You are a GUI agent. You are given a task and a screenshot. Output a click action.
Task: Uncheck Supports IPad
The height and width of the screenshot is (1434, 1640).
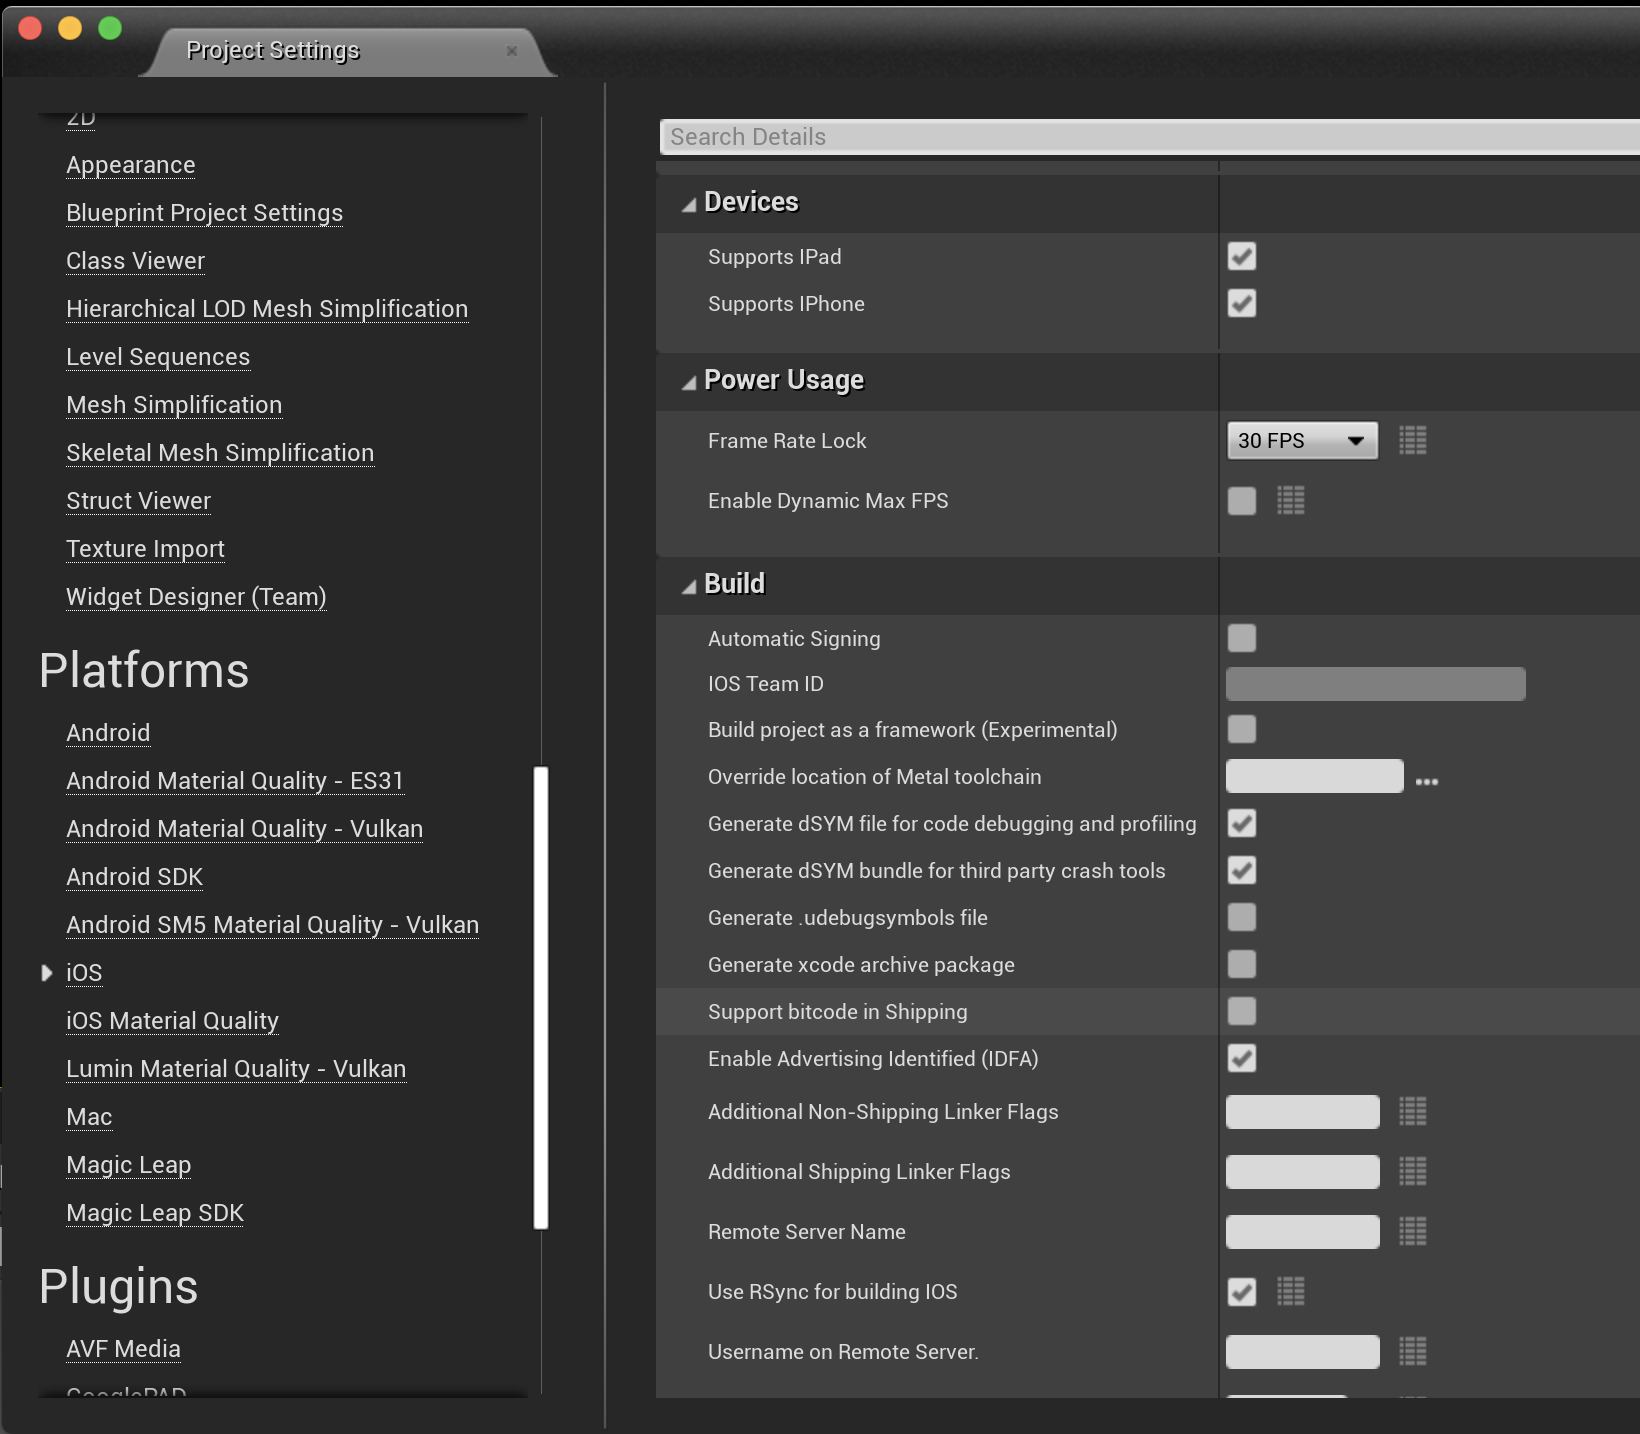click(x=1241, y=256)
